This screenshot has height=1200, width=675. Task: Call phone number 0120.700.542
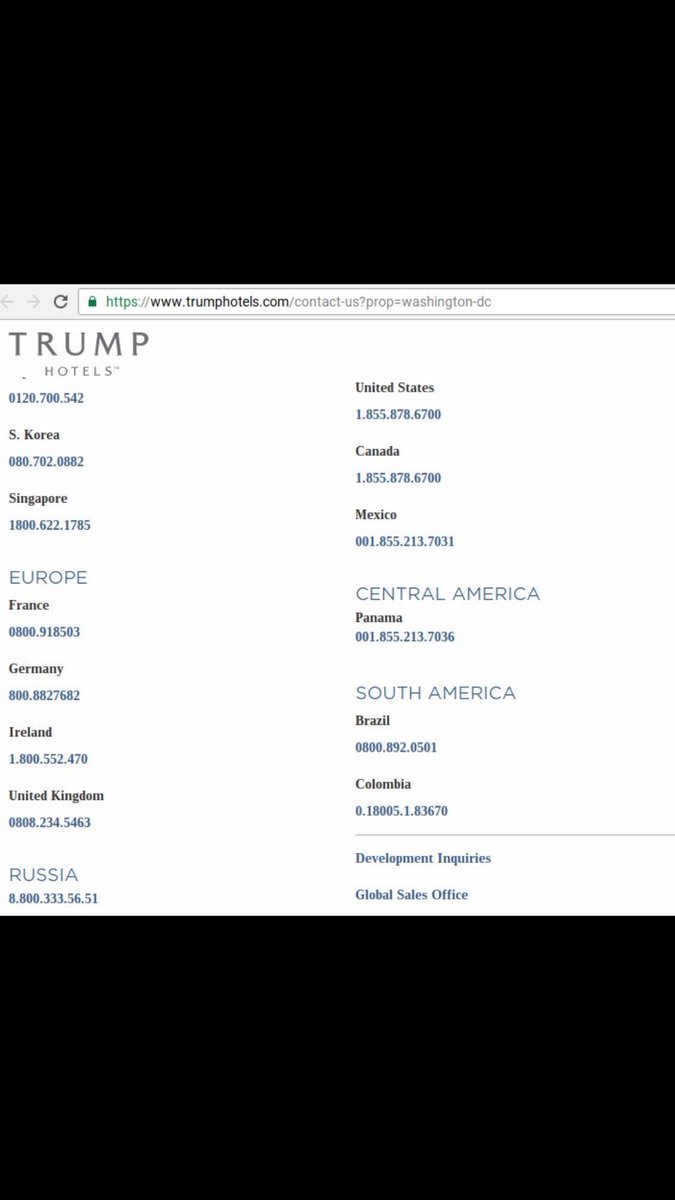coord(46,398)
